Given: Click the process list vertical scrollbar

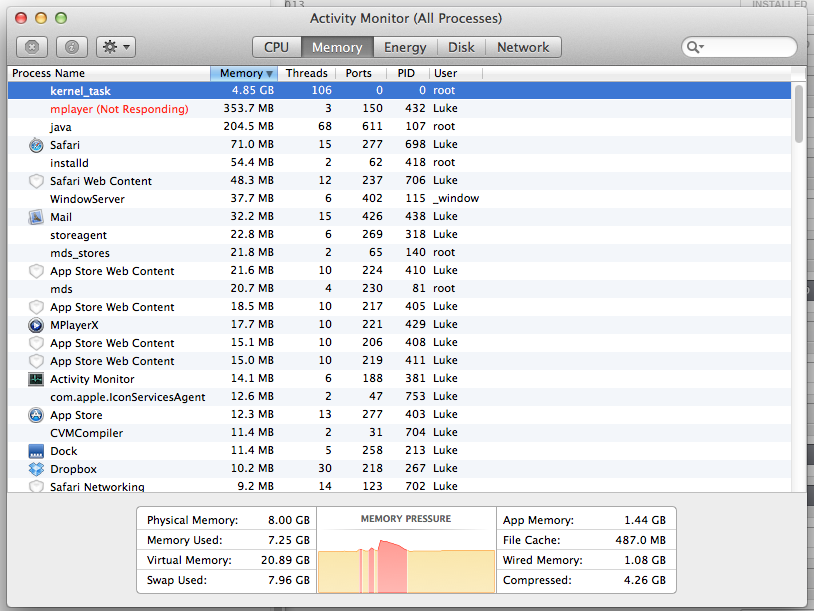Looking at the screenshot, I should [x=799, y=113].
